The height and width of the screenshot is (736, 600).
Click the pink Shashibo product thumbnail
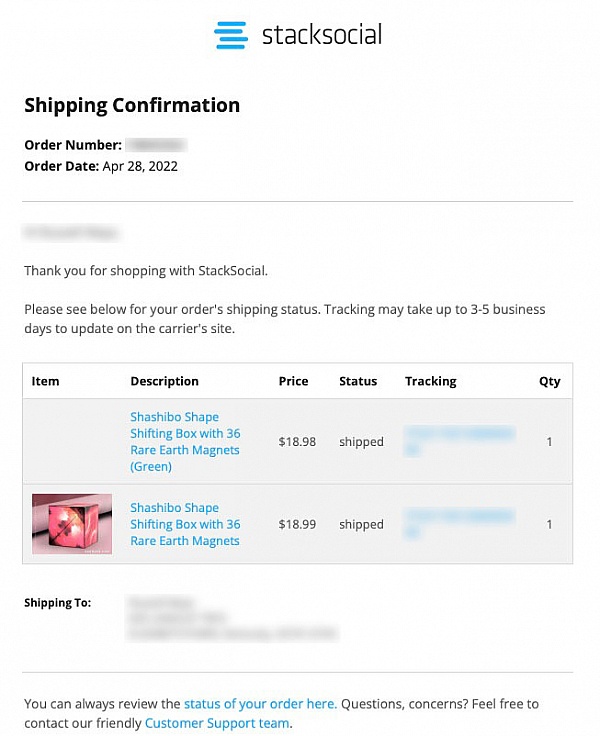tap(72, 523)
